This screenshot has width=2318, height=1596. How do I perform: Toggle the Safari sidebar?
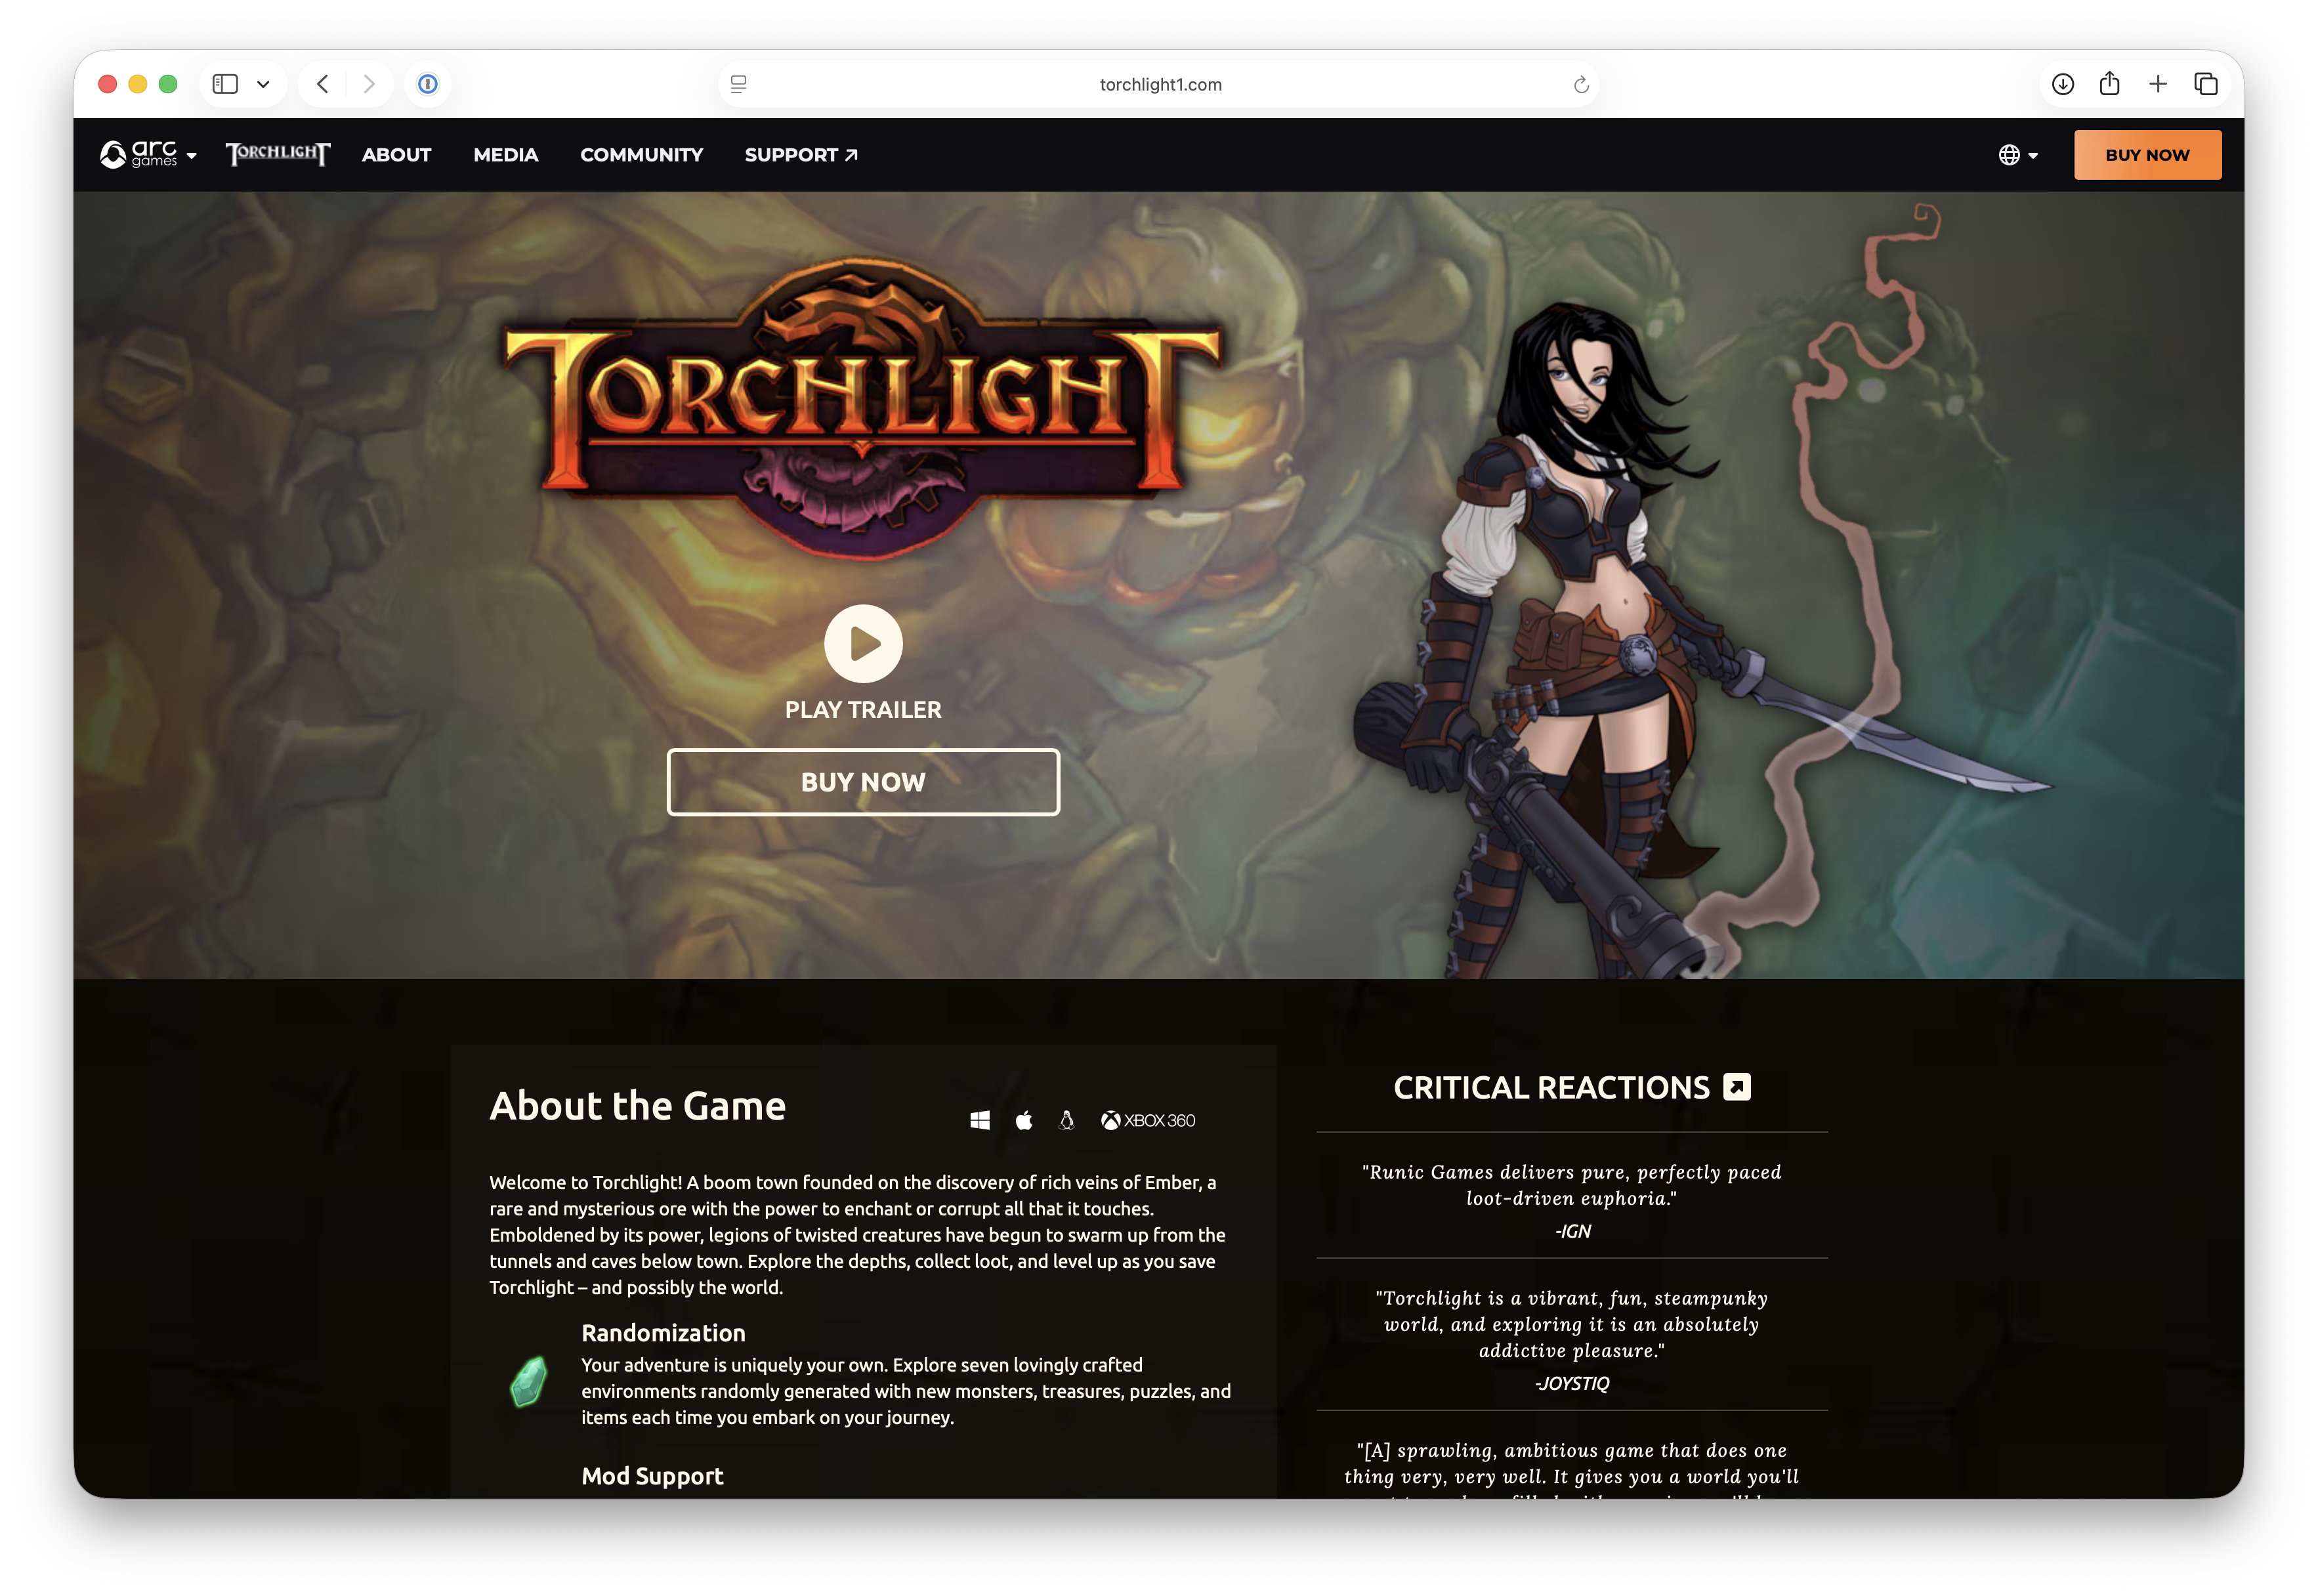(225, 84)
